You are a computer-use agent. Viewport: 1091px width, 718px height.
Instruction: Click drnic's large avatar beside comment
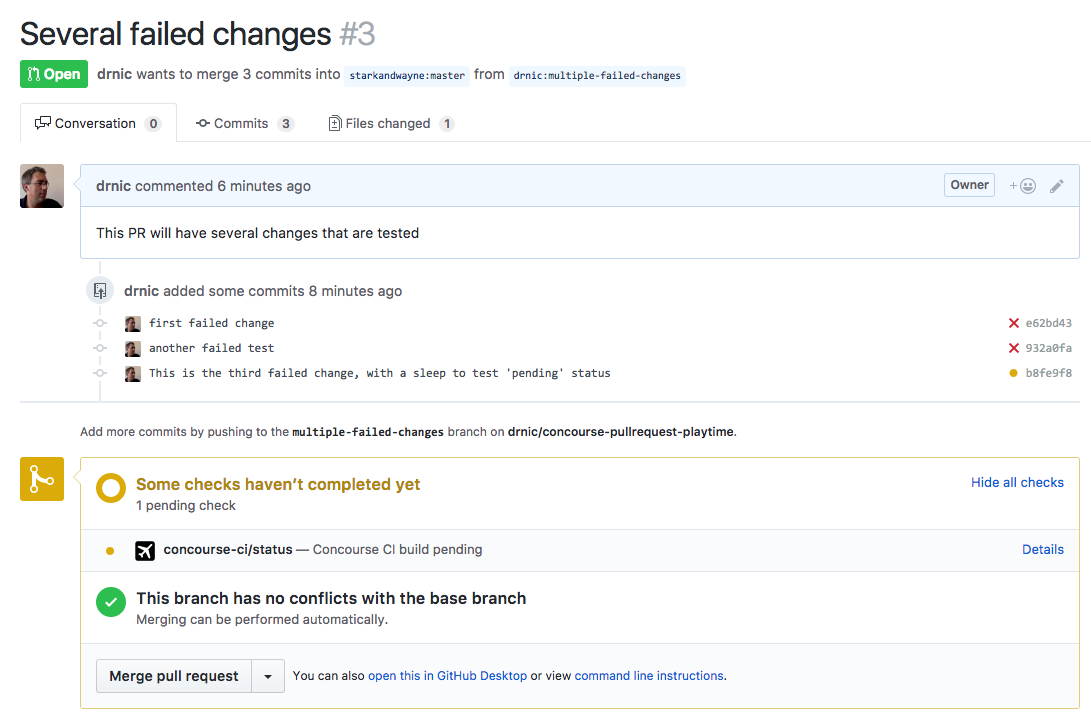(x=42, y=186)
